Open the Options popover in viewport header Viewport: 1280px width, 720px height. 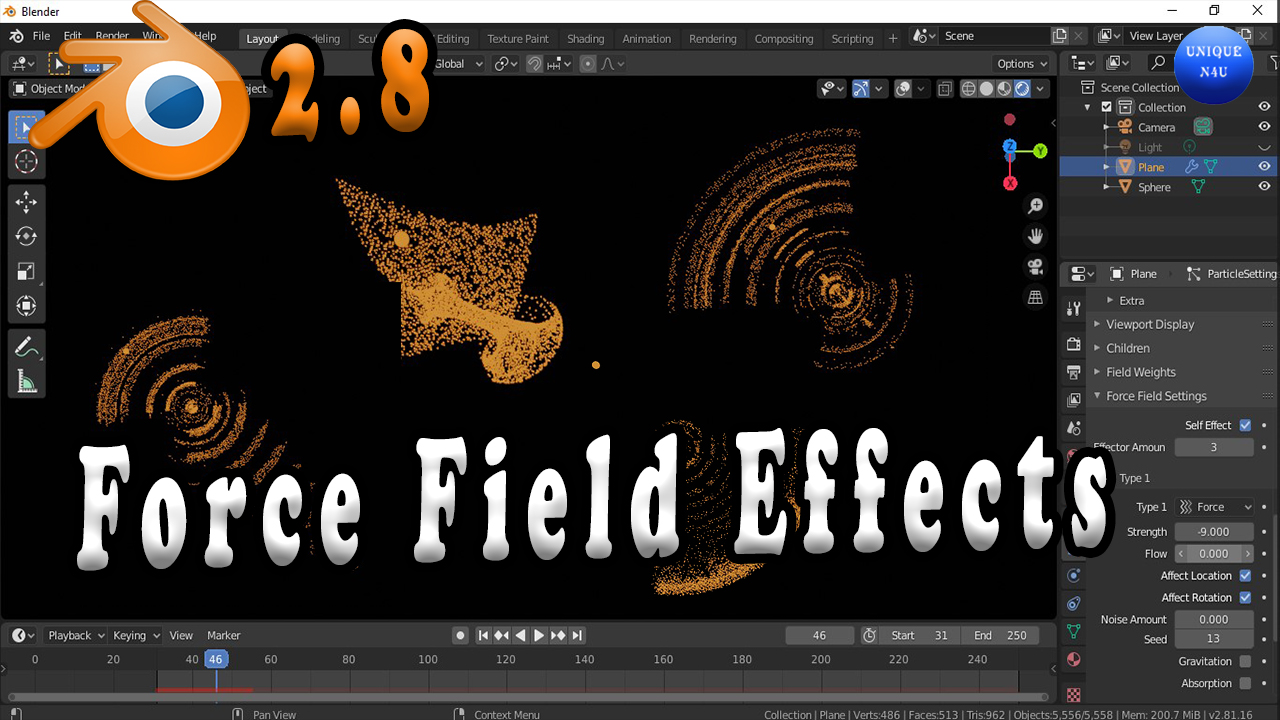tap(1021, 63)
